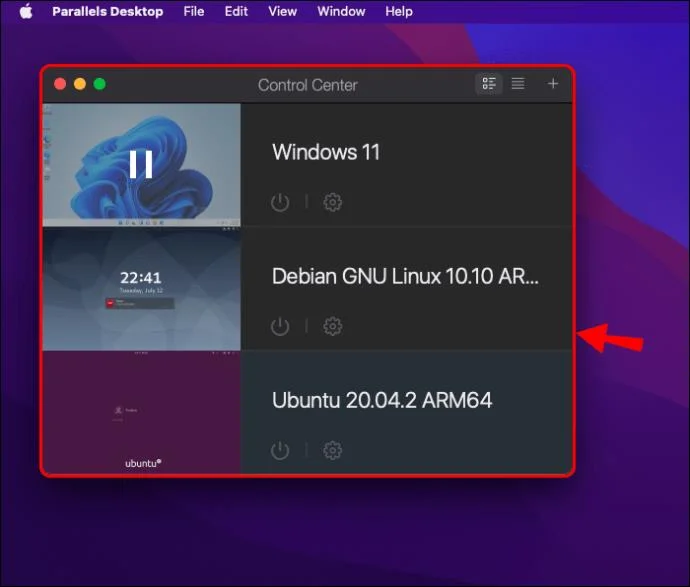Image resolution: width=690 pixels, height=587 pixels.
Task: Select the Debian lock screen thumbnail
Action: click(142, 289)
